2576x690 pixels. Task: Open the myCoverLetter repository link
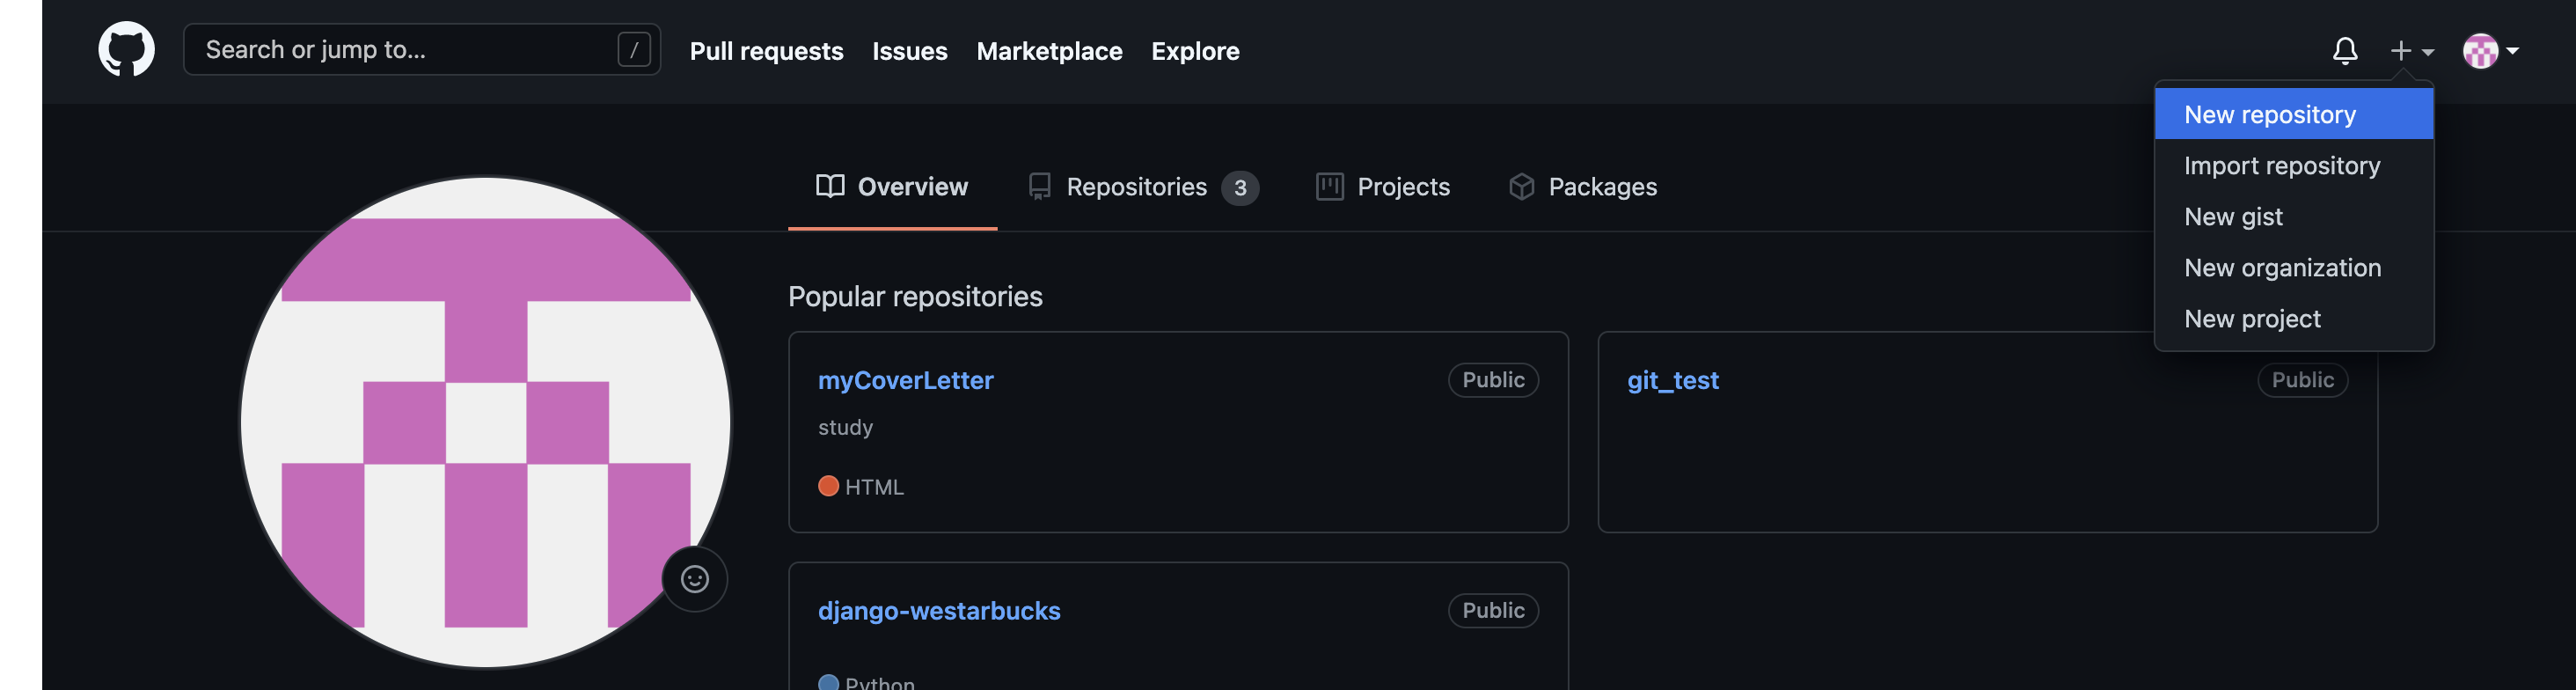coord(905,380)
